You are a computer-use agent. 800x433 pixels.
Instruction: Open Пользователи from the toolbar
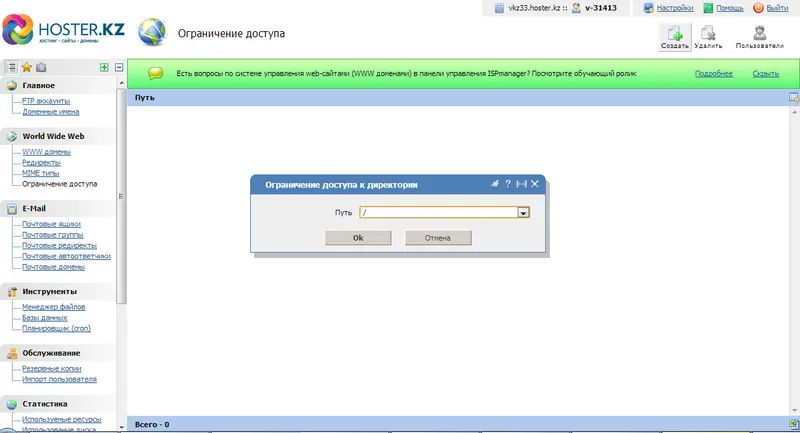pyautogui.click(x=759, y=37)
